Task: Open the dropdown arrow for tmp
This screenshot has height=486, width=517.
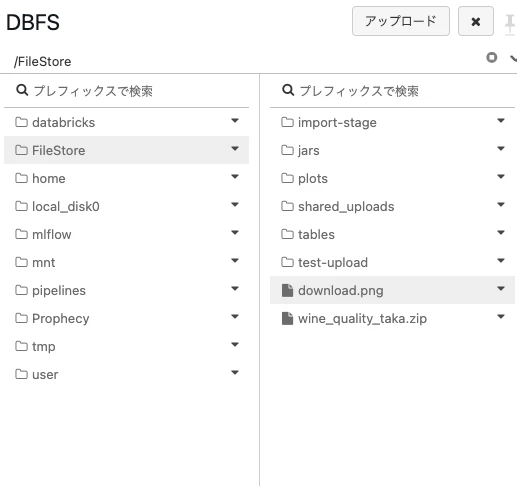Action: (x=235, y=344)
